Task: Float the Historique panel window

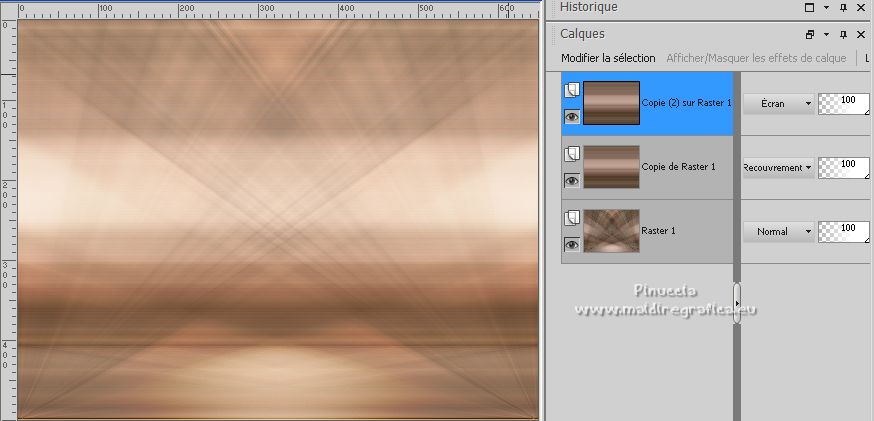Action: coord(810,8)
